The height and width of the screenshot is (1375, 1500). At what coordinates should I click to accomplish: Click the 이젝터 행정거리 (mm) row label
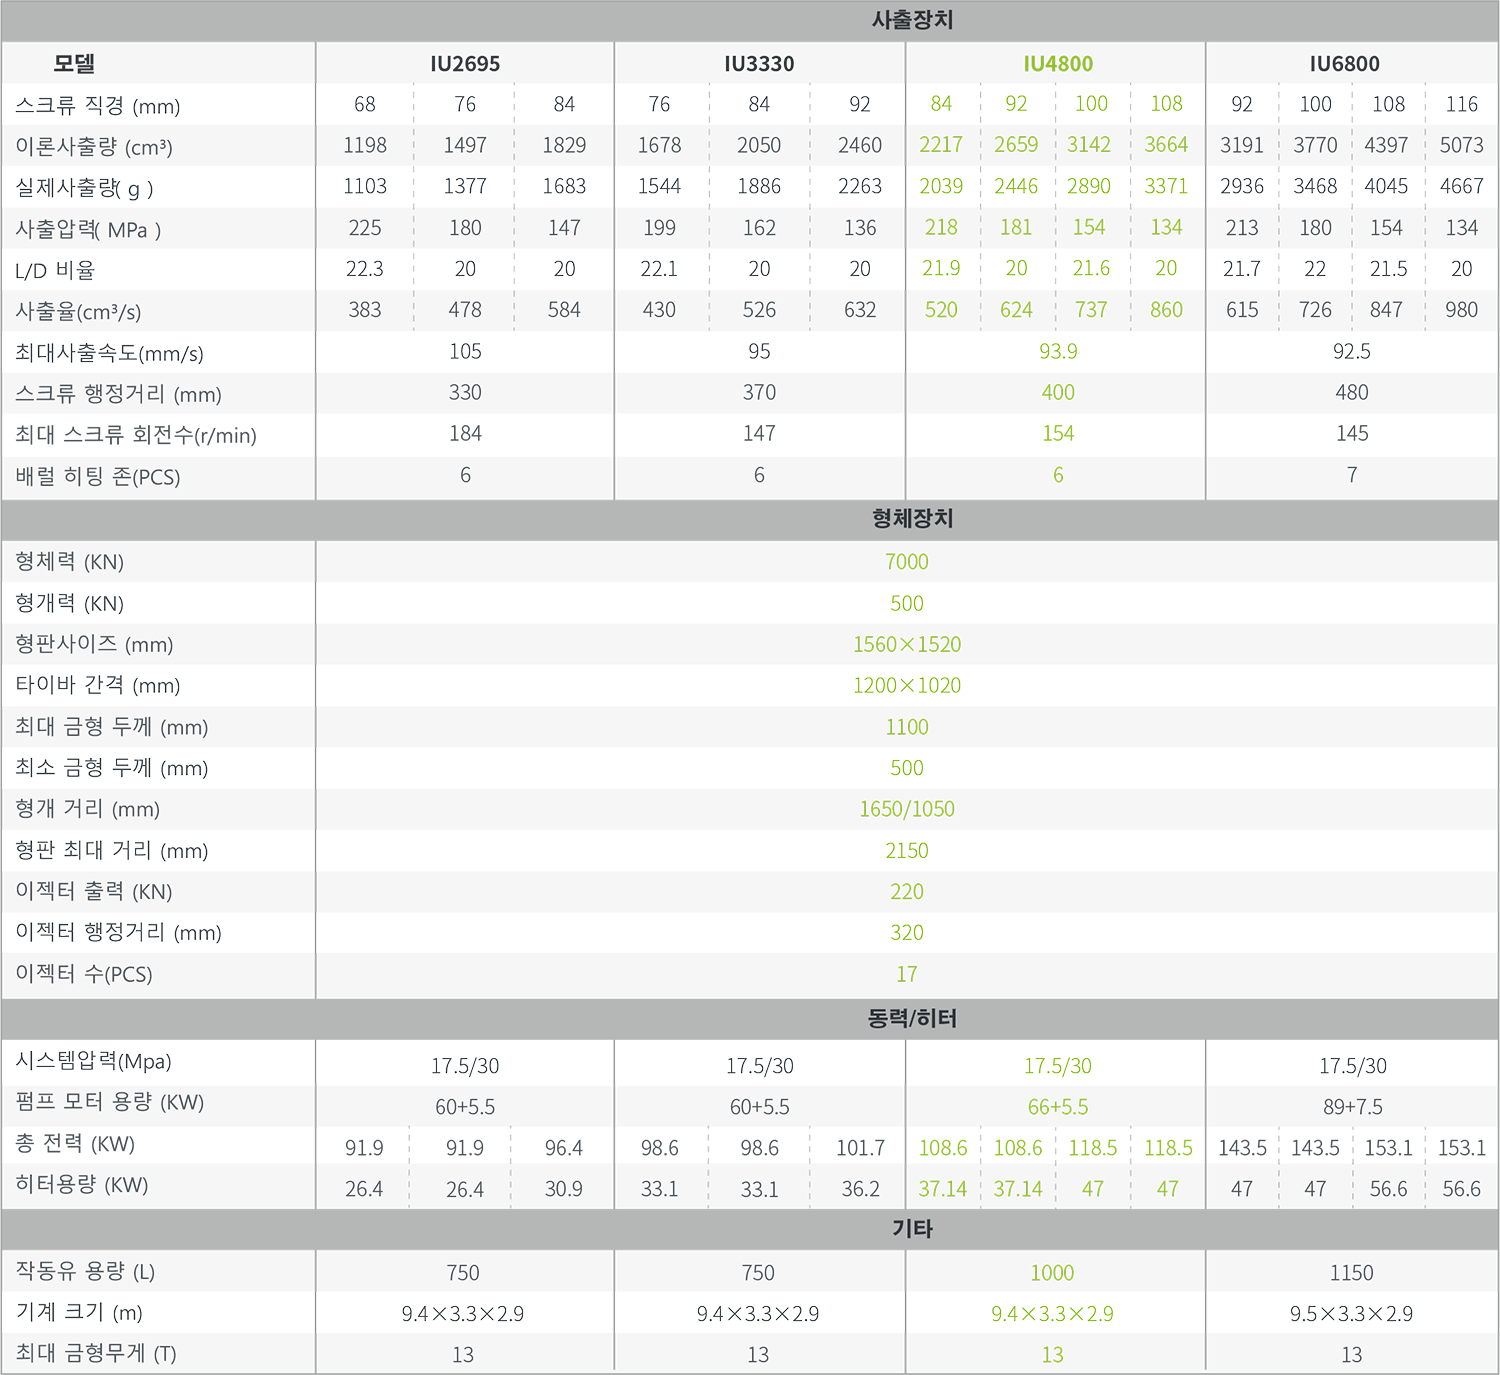point(118,933)
